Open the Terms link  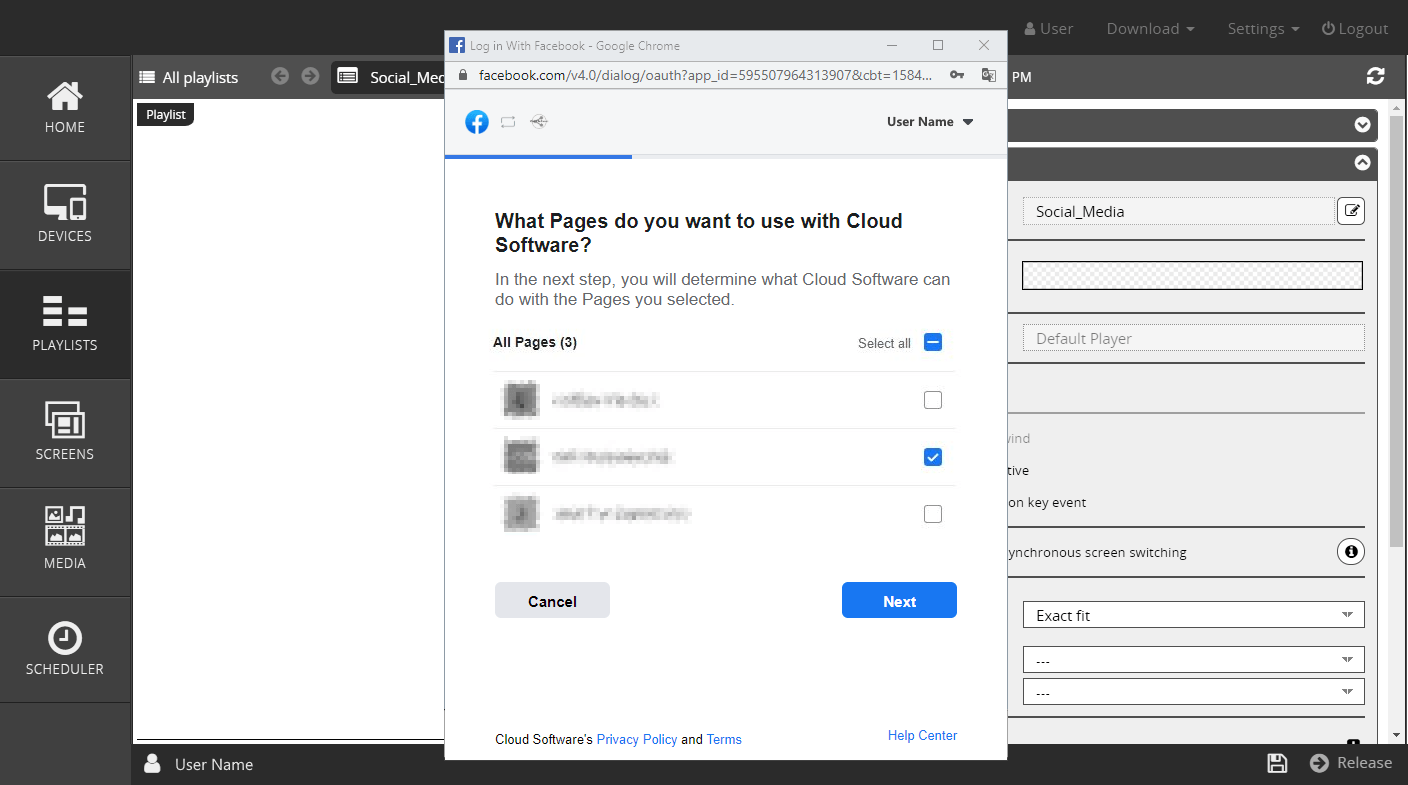click(x=724, y=740)
